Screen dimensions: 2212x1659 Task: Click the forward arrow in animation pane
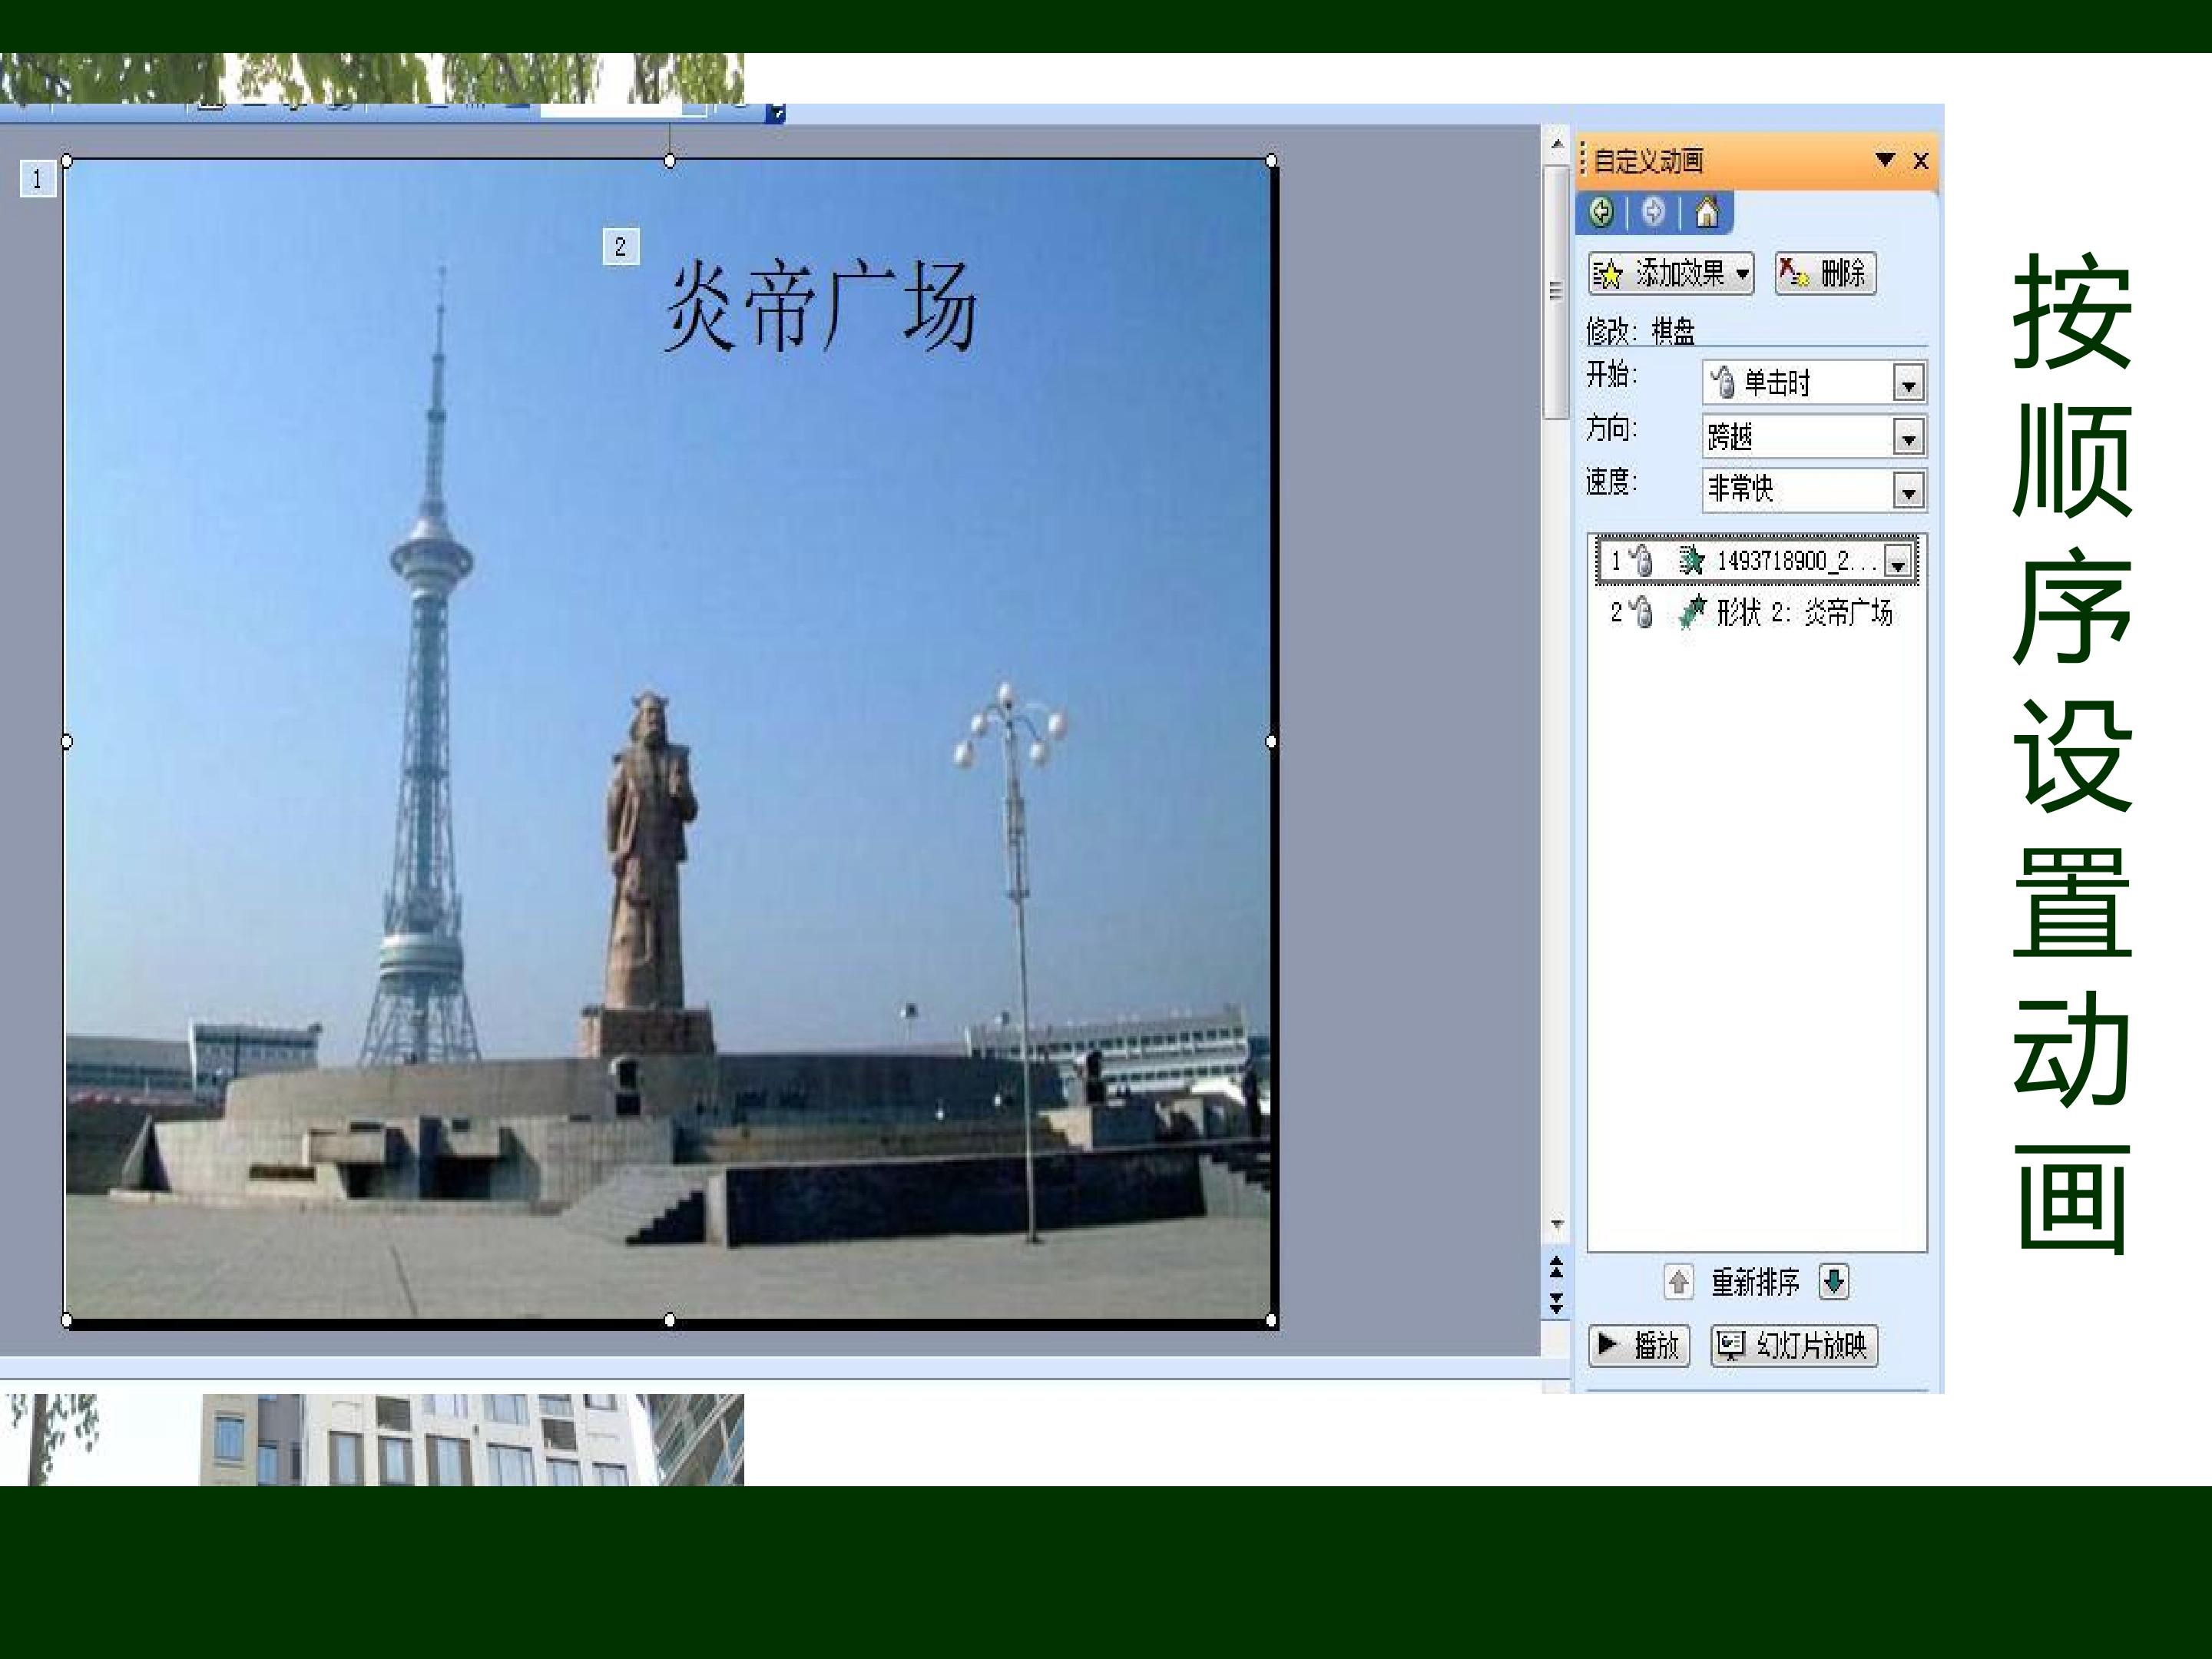point(1653,212)
